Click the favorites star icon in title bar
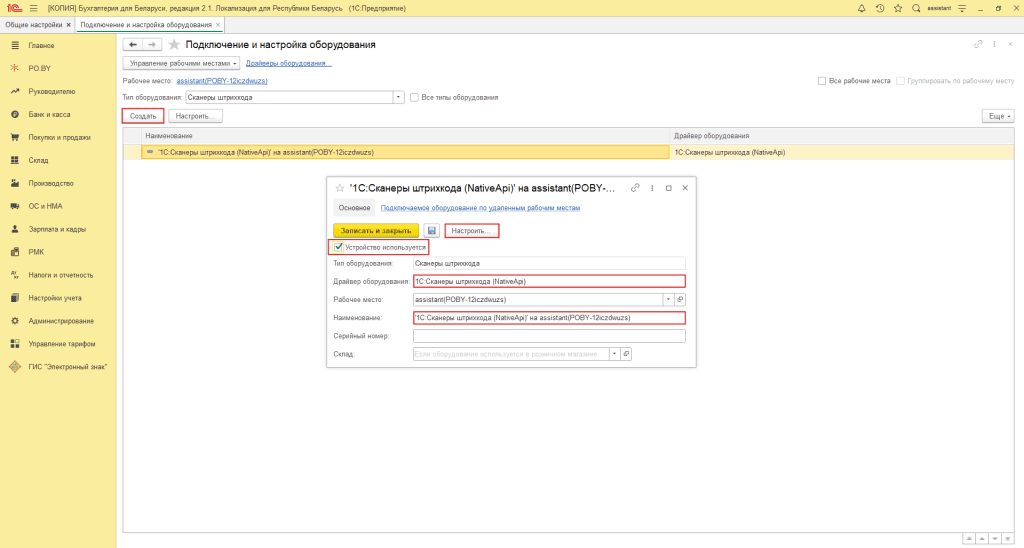This screenshot has height=548, width=1024. (x=897, y=8)
